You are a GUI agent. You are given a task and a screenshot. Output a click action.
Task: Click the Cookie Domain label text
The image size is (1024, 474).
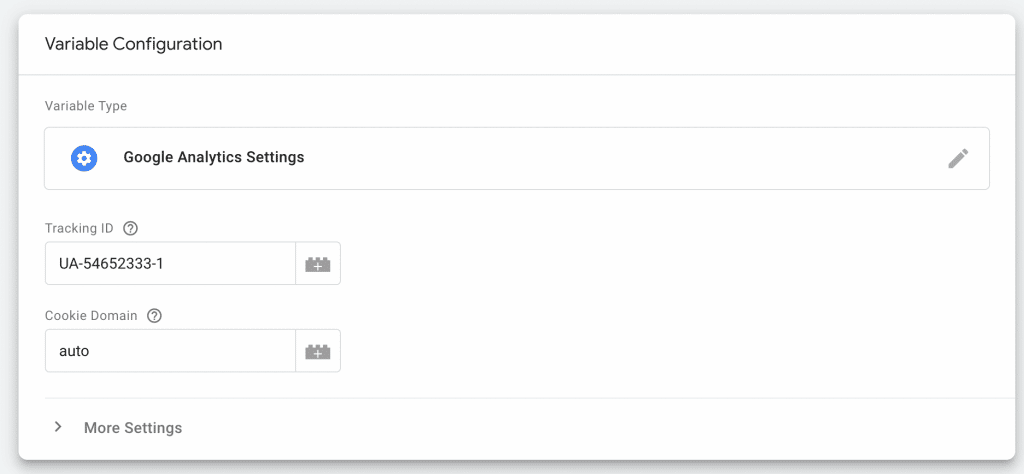(91, 316)
